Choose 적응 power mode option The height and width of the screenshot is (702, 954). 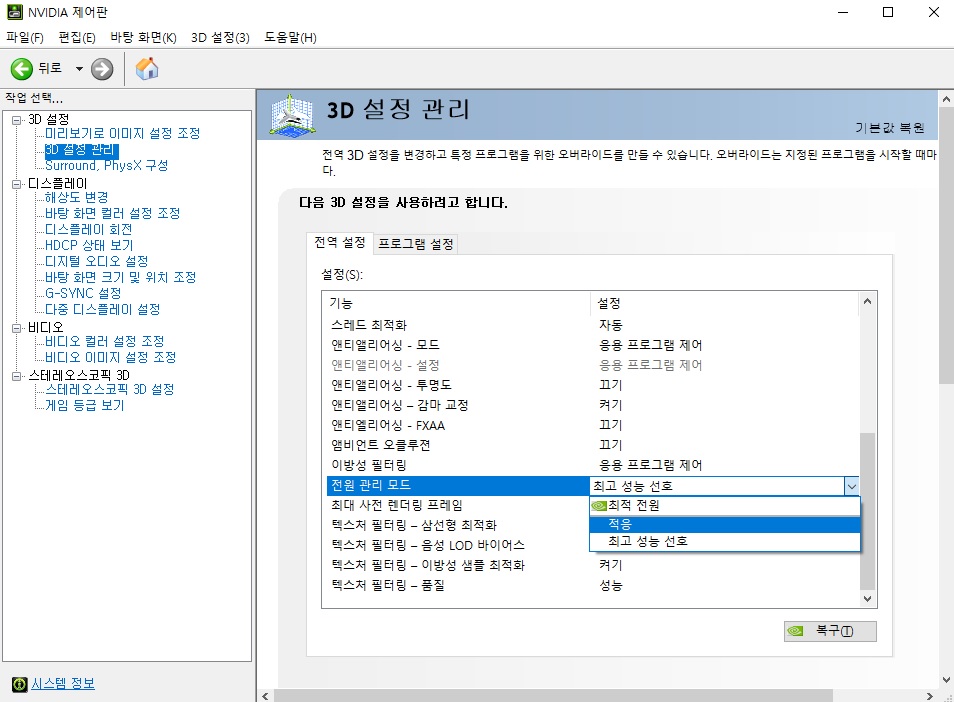[725, 524]
